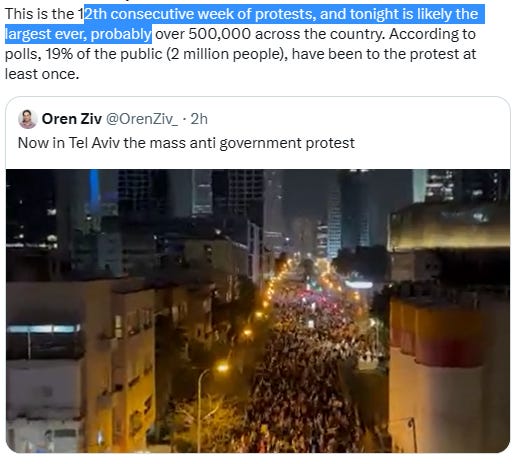Play the Tel Aviv protest video thumbnail
This screenshot has width=518, height=464.
tap(258, 311)
